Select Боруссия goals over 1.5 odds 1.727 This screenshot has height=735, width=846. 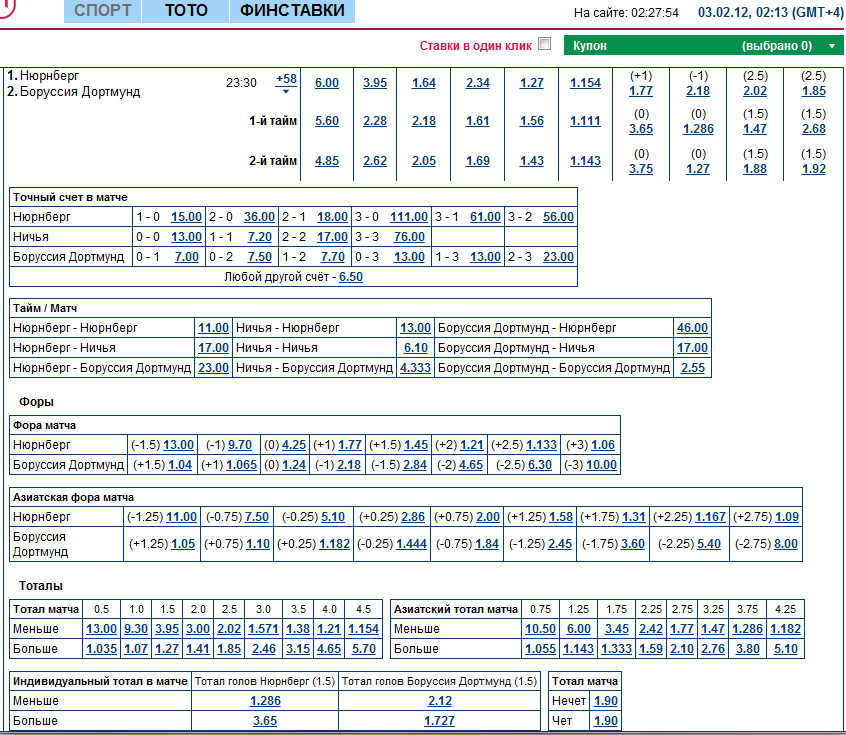439,721
